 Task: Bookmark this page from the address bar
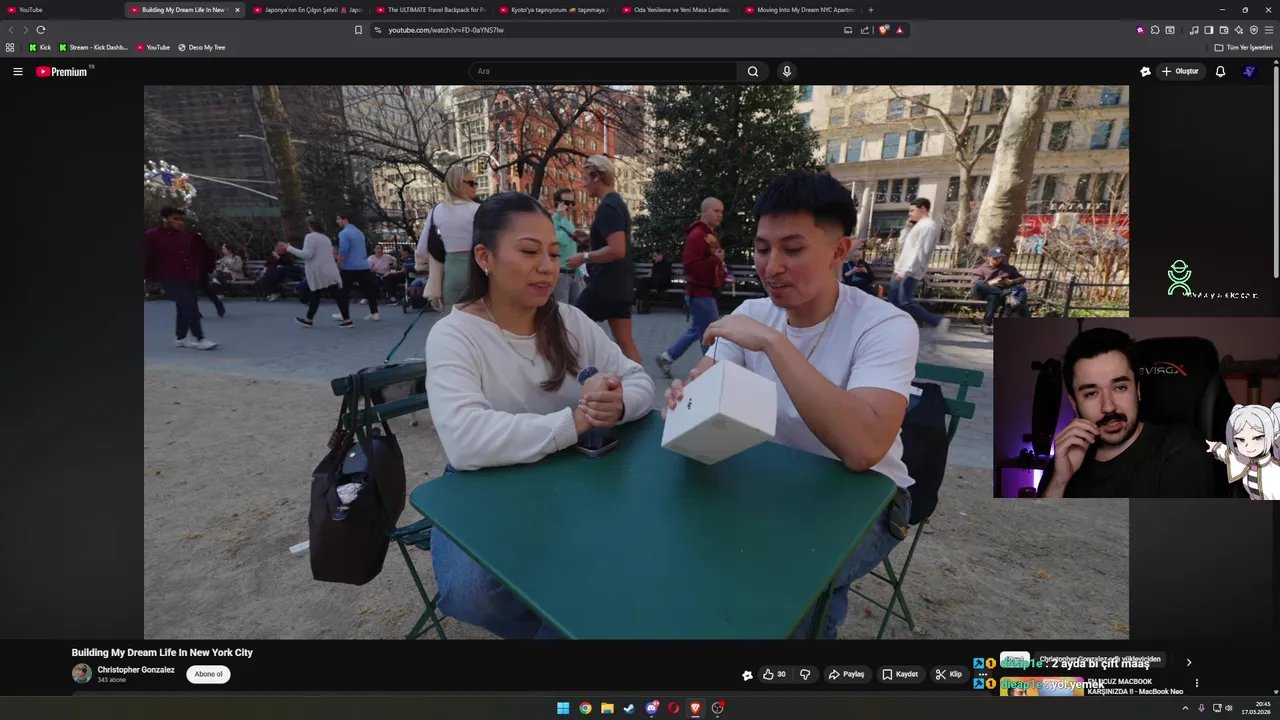coord(358,30)
